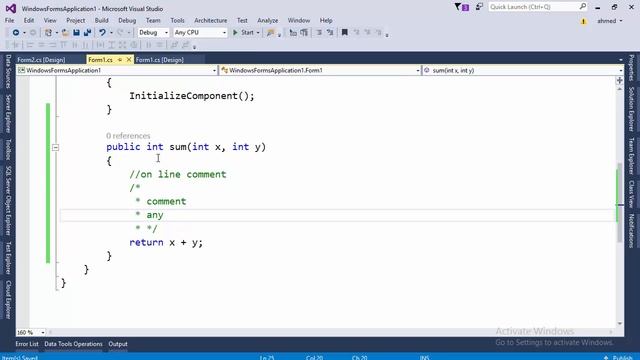Click the Save floppy disk icon
Image resolution: width=640 pixels, height=360 pixels.
(x=76, y=33)
